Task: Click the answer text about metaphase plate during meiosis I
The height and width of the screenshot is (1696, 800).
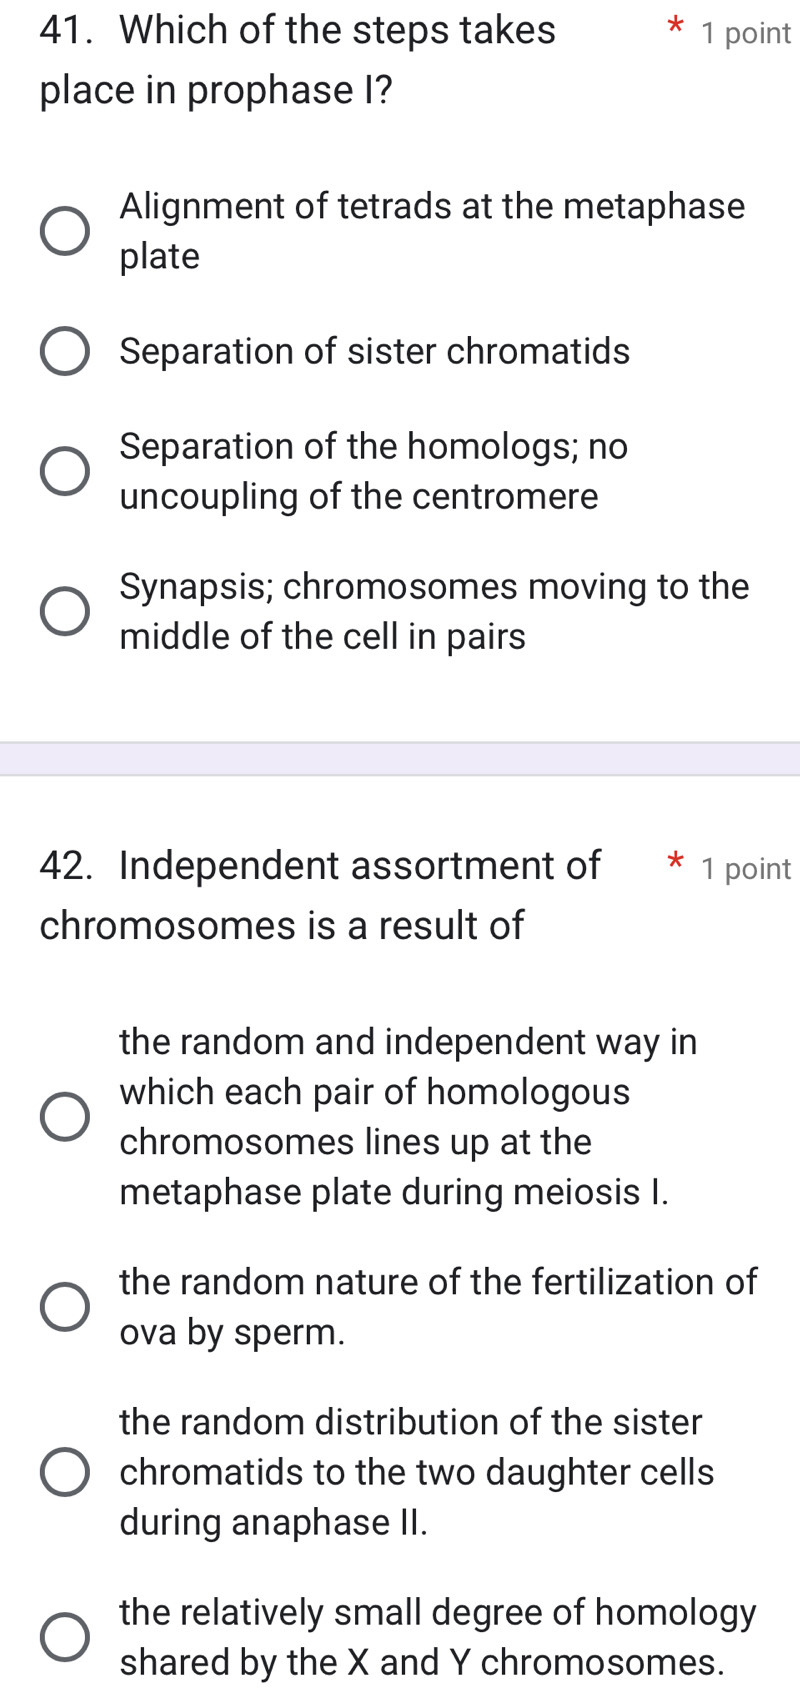Action: pos(408,1117)
